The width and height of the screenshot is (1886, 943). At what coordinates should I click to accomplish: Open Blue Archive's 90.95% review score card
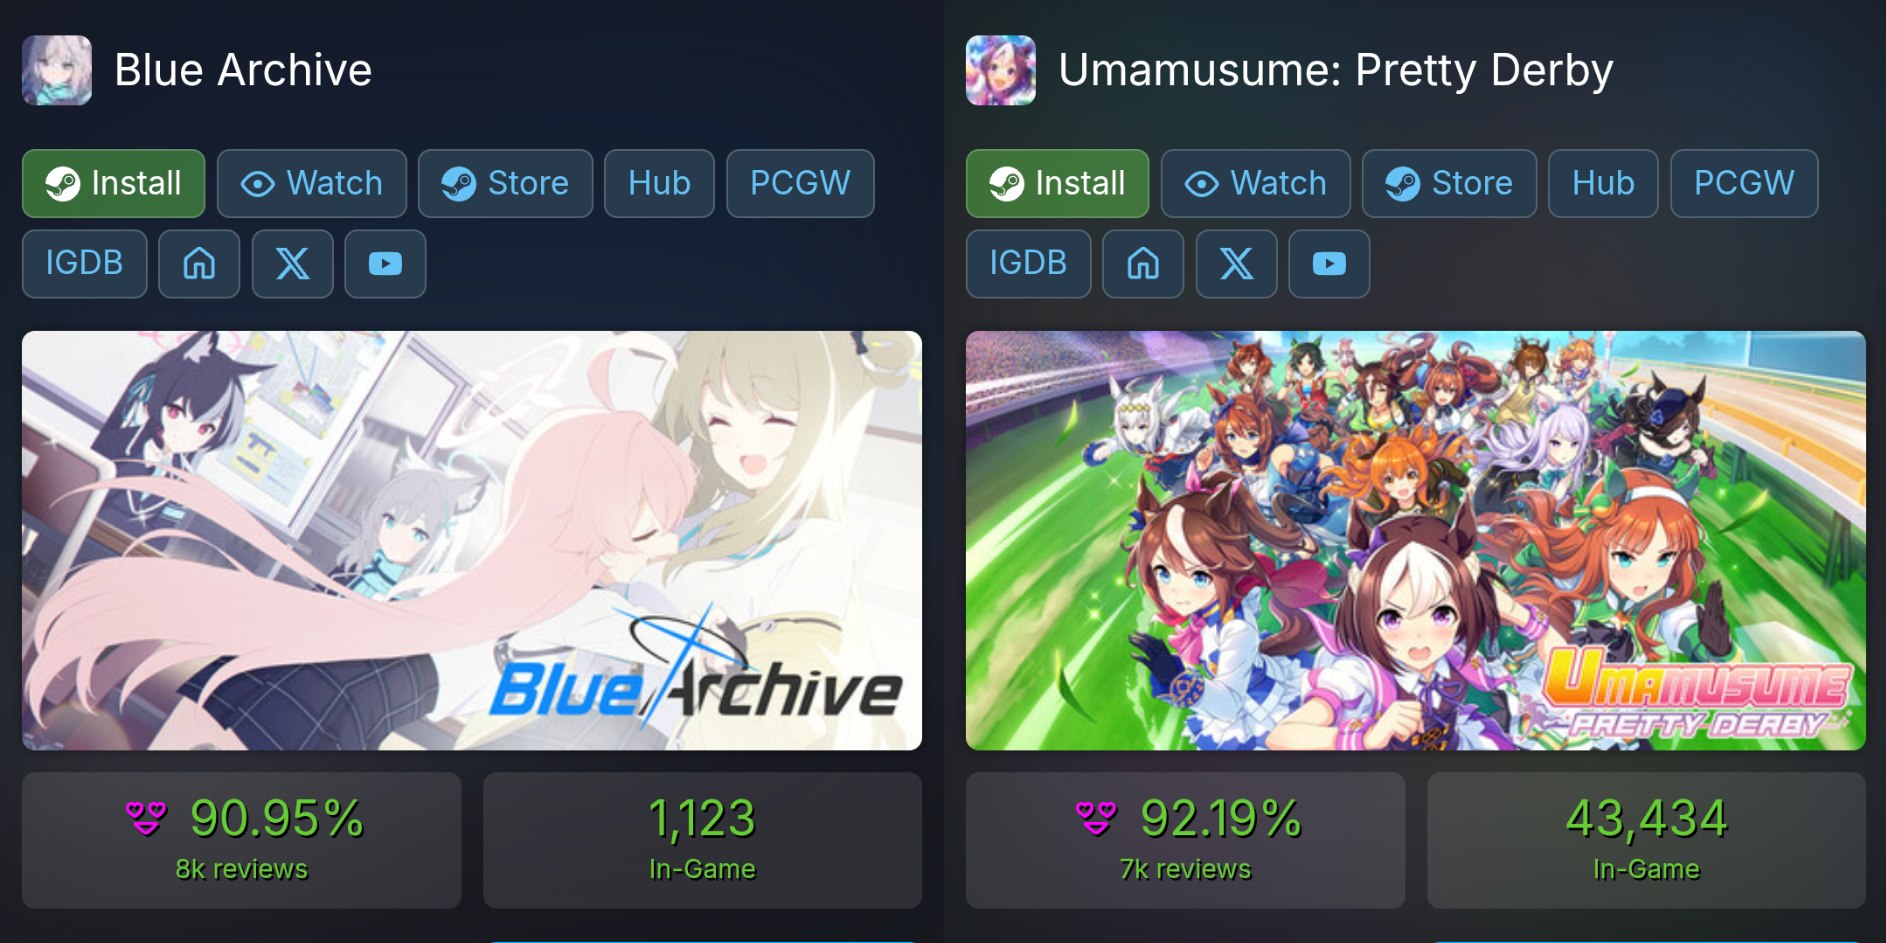pyautogui.click(x=242, y=840)
